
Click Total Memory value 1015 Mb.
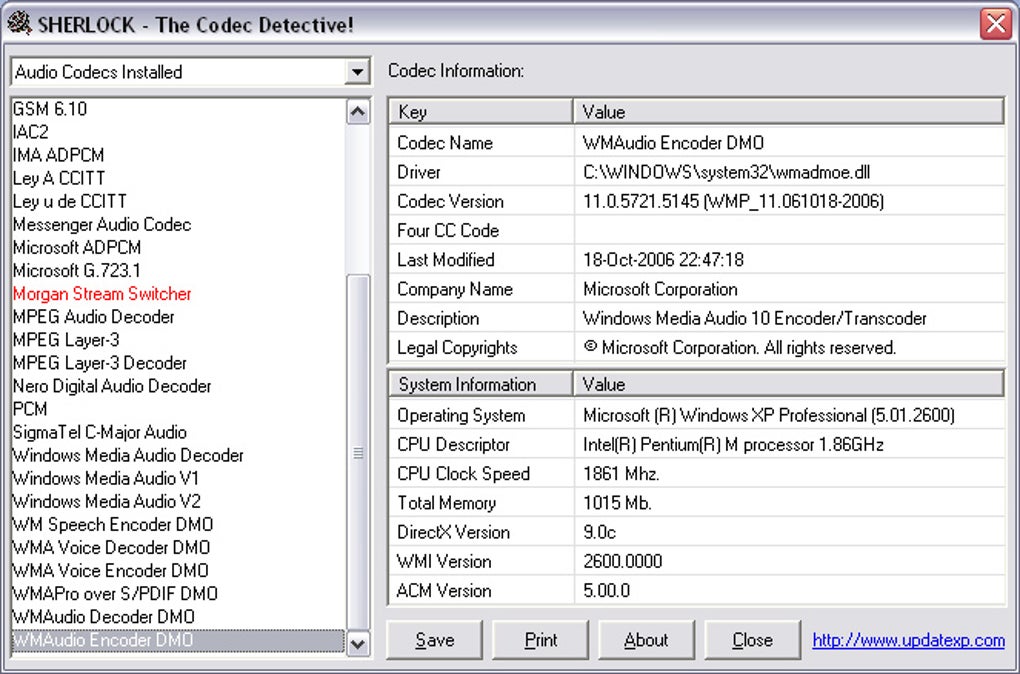tap(617, 503)
